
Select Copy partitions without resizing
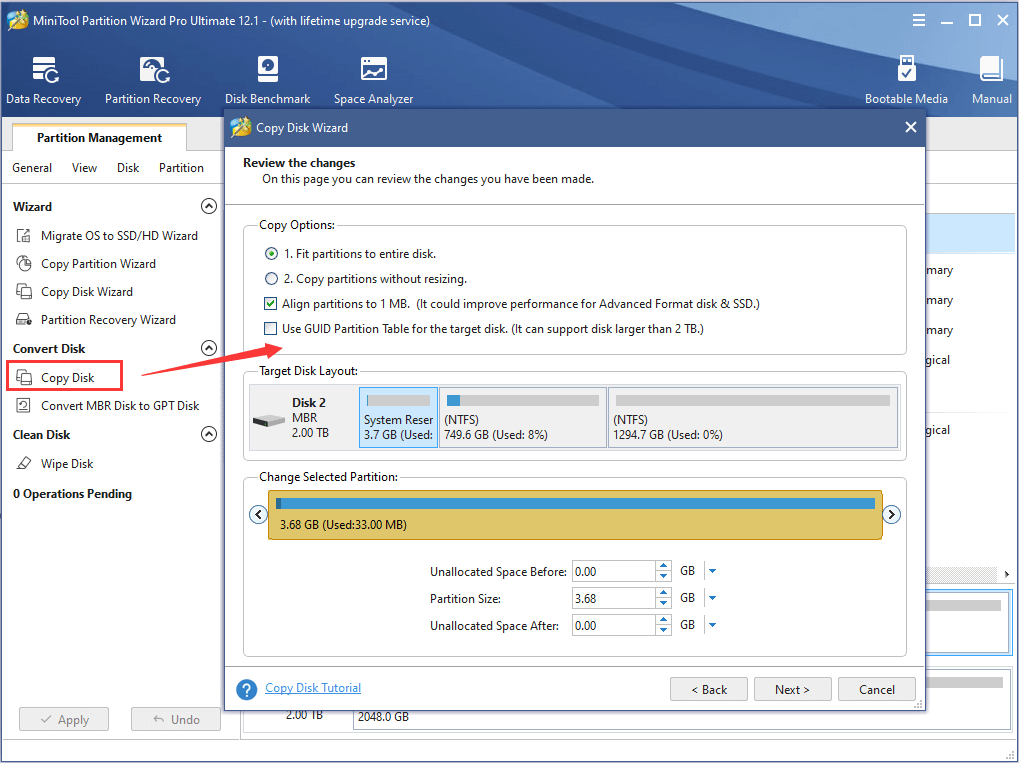click(x=271, y=279)
